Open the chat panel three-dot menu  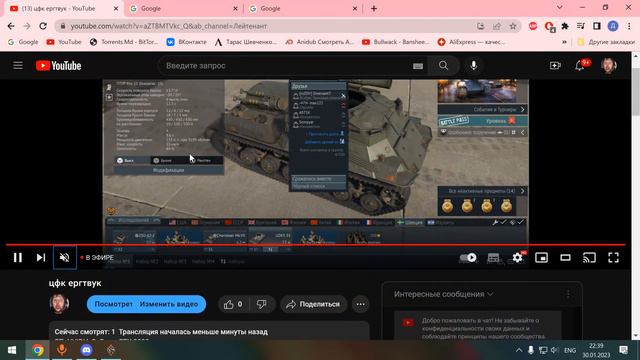tap(568, 294)
